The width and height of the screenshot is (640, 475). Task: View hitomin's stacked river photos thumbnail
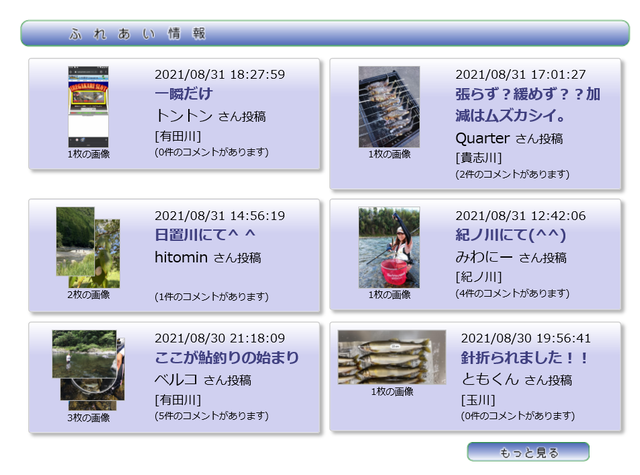88,247
